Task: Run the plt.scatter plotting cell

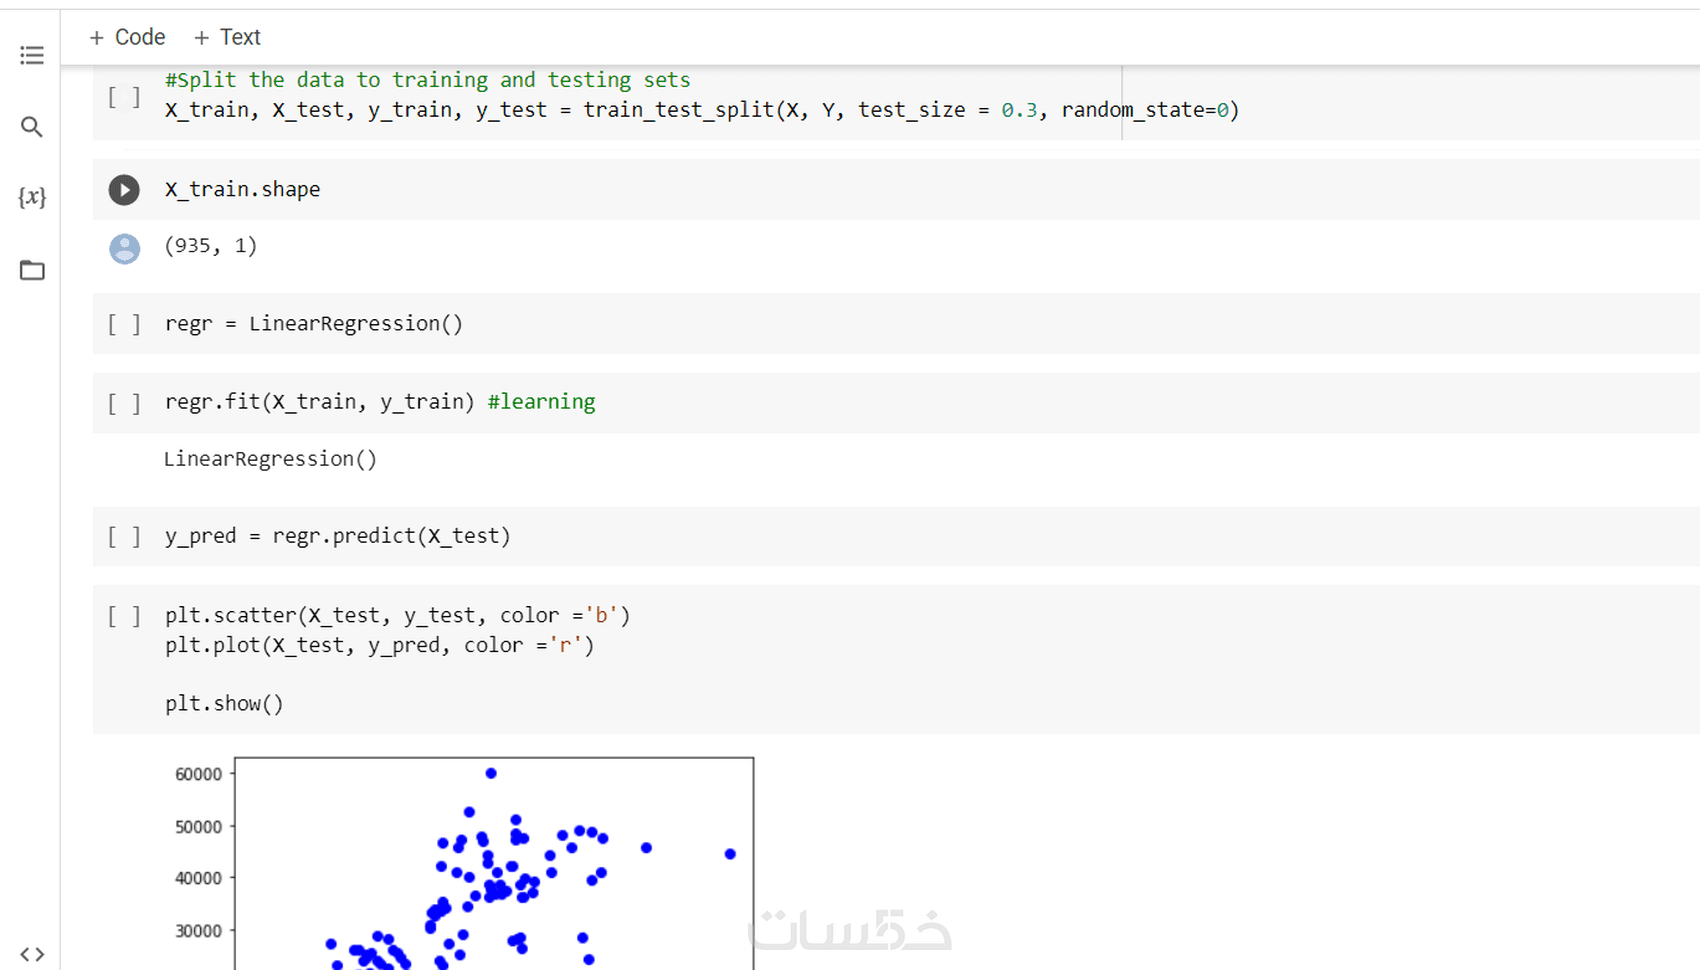Action: 124,616
